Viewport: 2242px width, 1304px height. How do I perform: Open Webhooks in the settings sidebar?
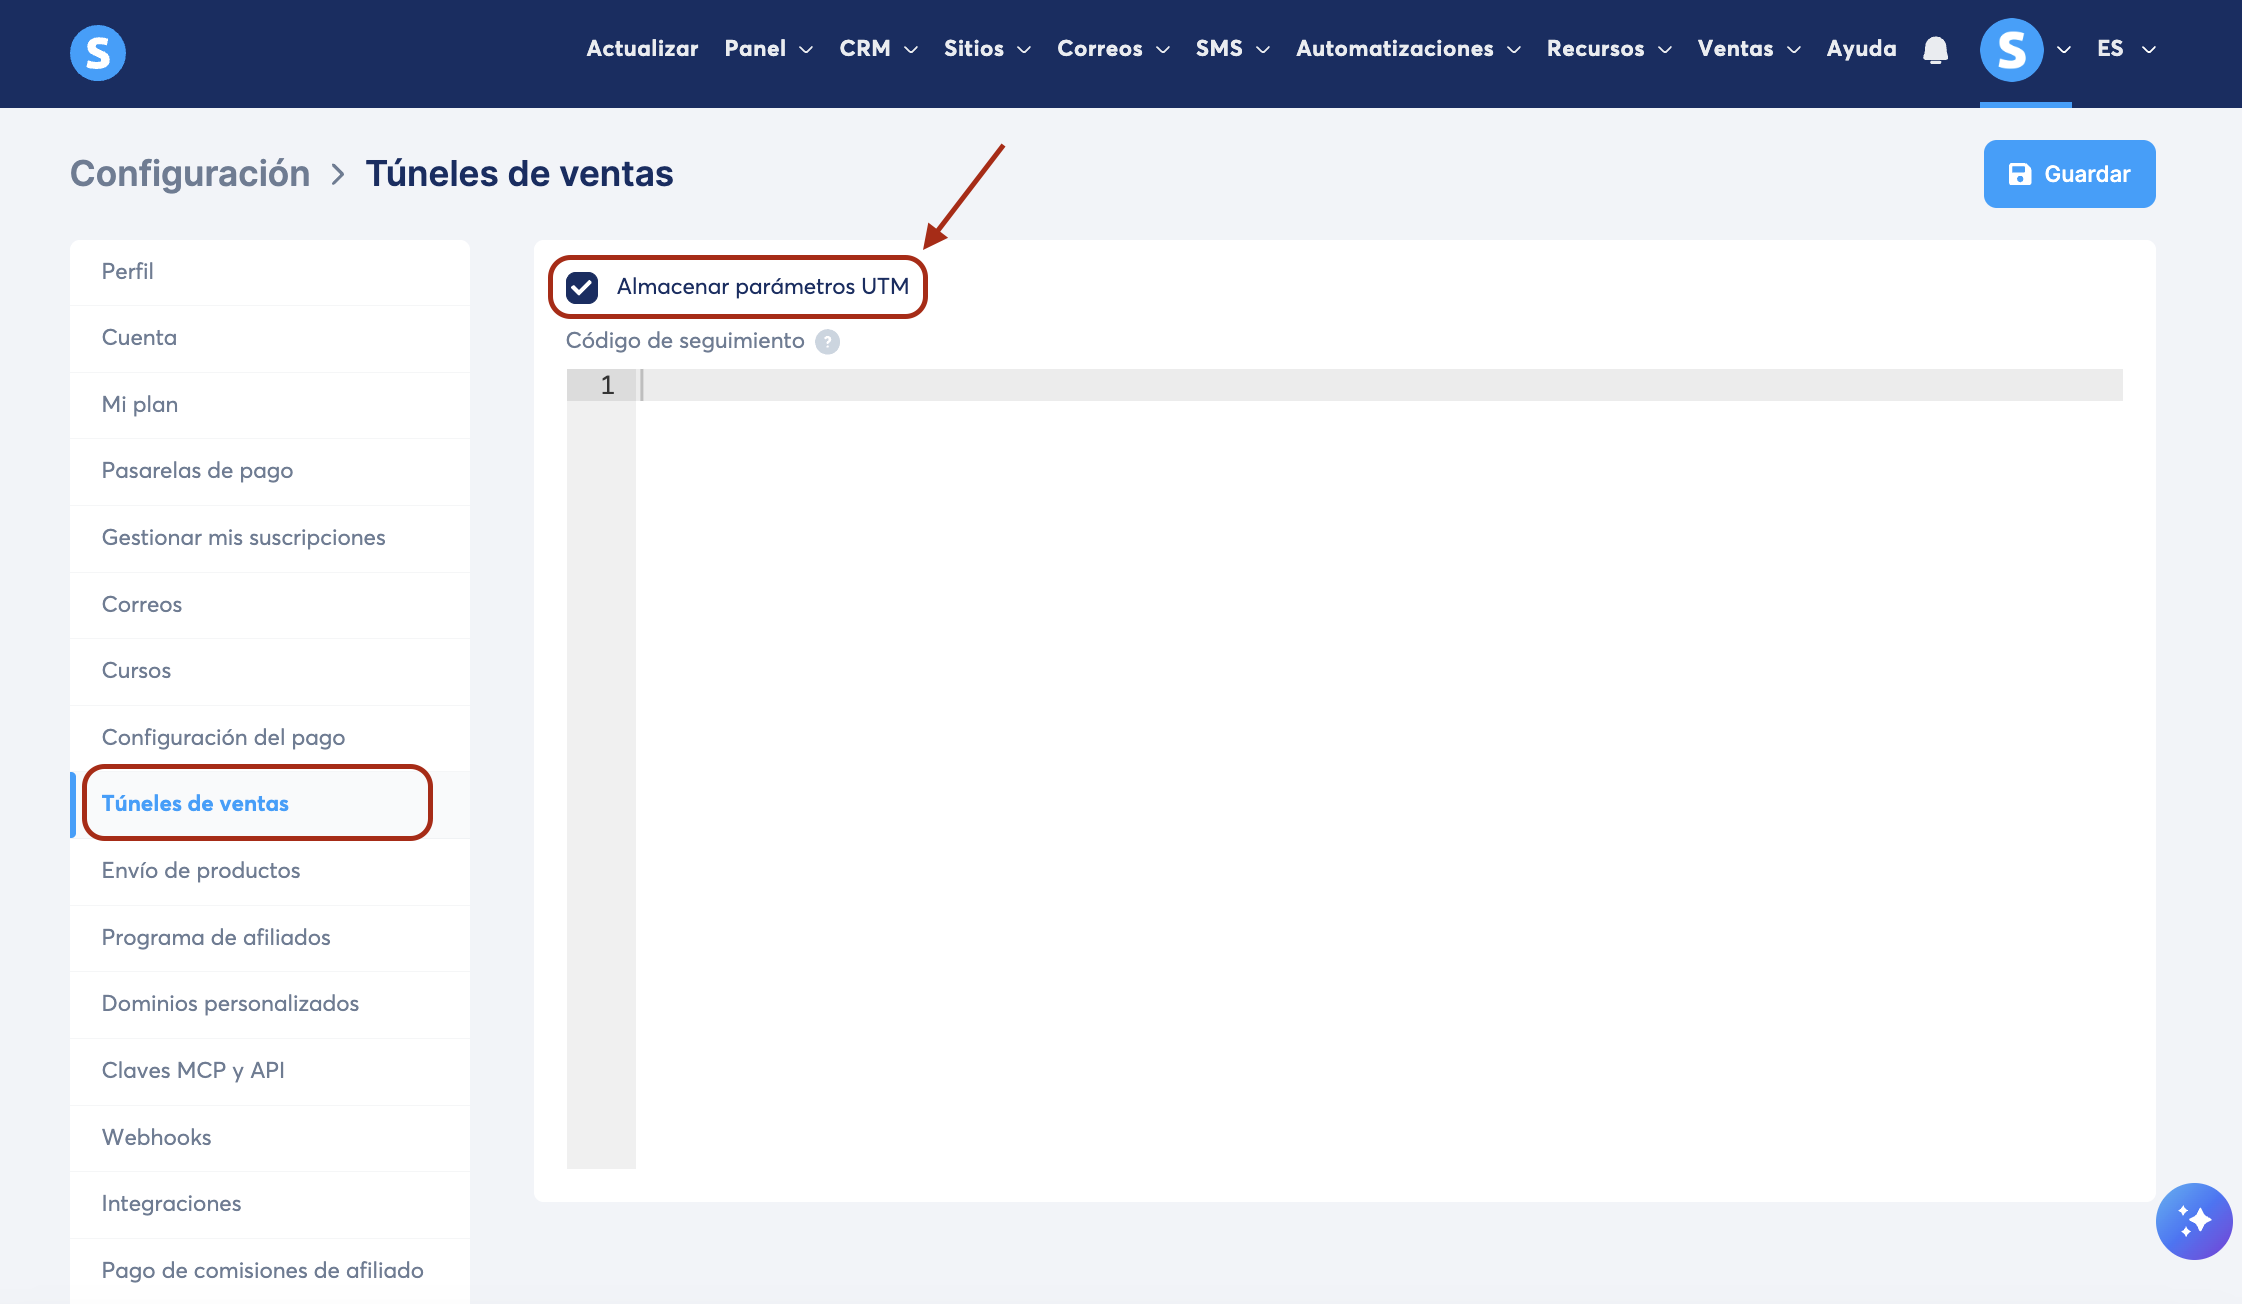point(156,1138)
